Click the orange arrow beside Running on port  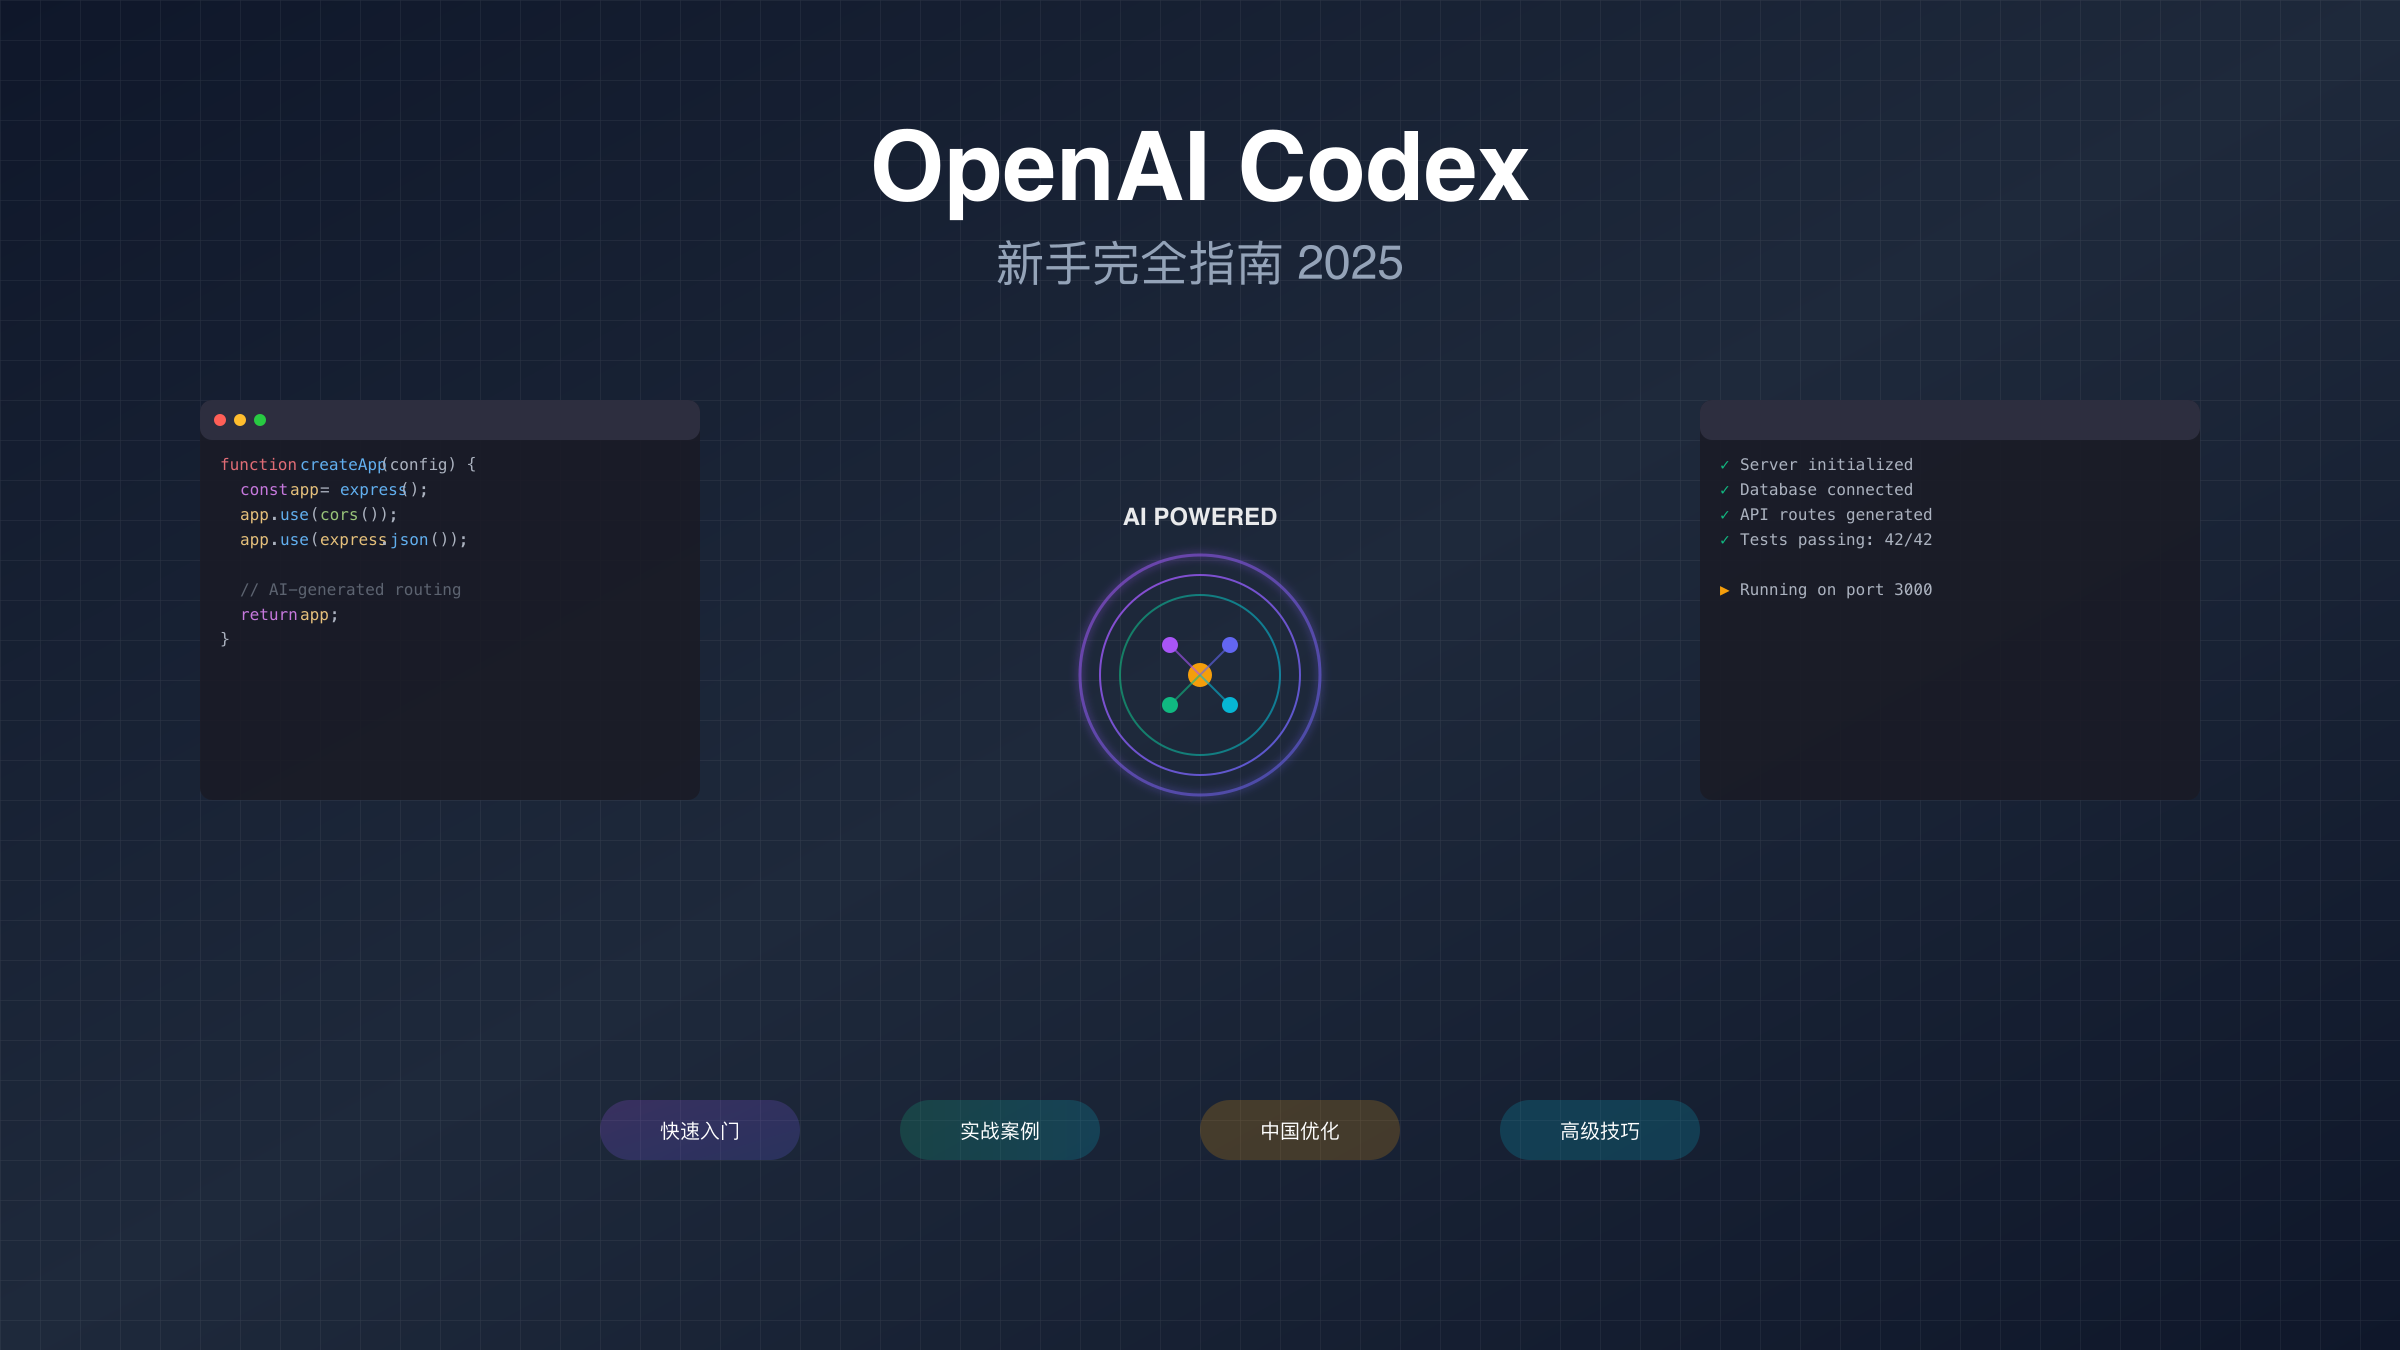(x=1724, y=590)
